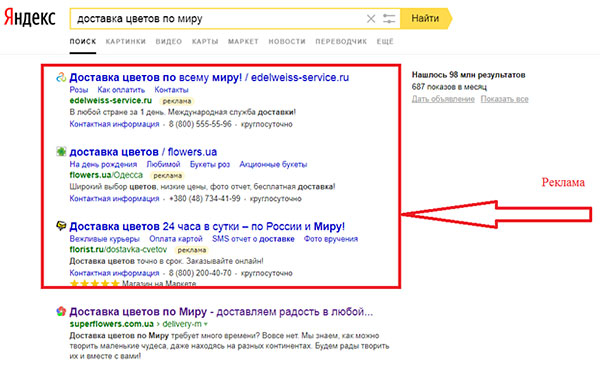The height and width of the screenshot is (366, 600).
Task: Open the Акционные букеты sitelink
Action: (273, 164)
